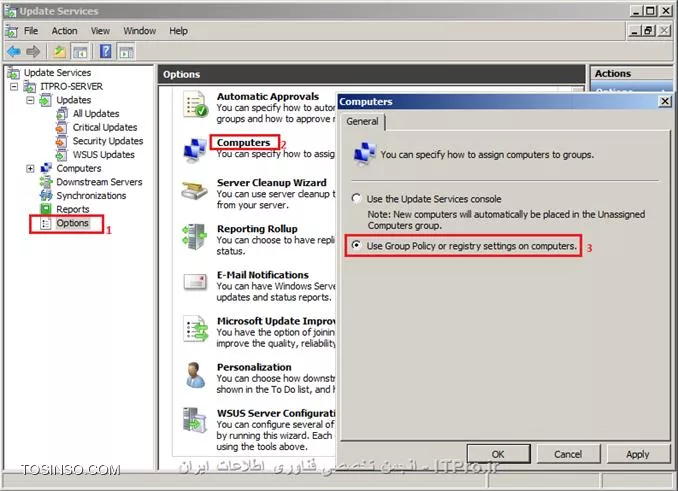The image size is (678, 491).
Task: Open the File menu
Action: (x=31, y=31)
